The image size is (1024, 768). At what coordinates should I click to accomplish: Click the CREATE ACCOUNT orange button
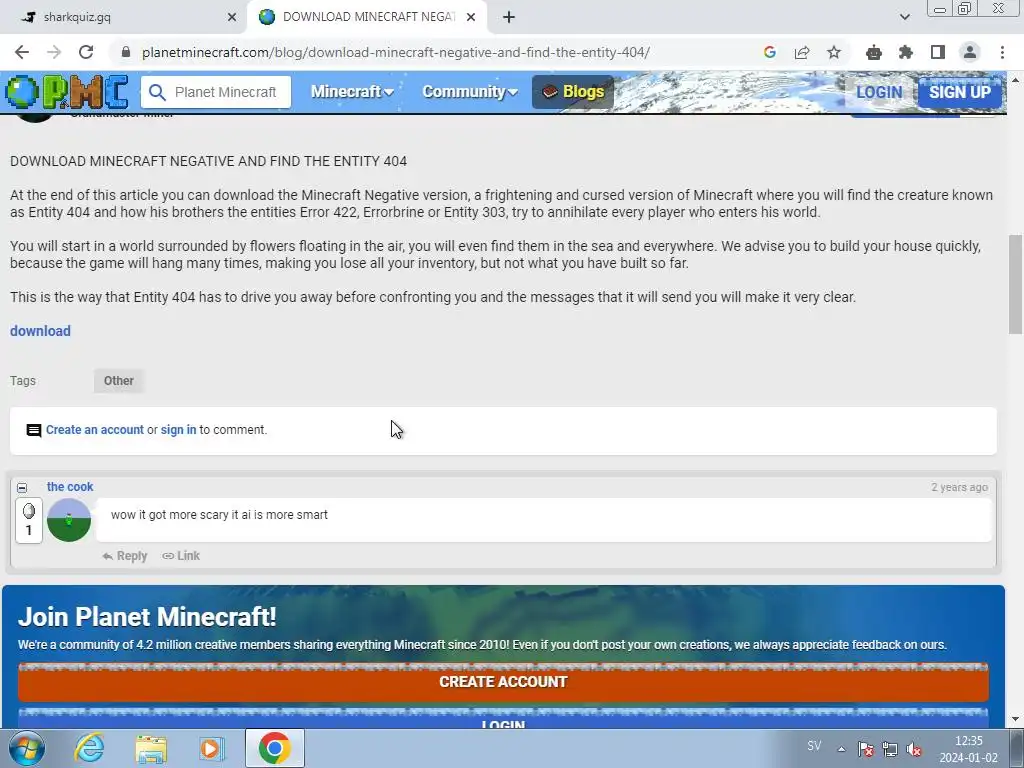tap(503, 682)
